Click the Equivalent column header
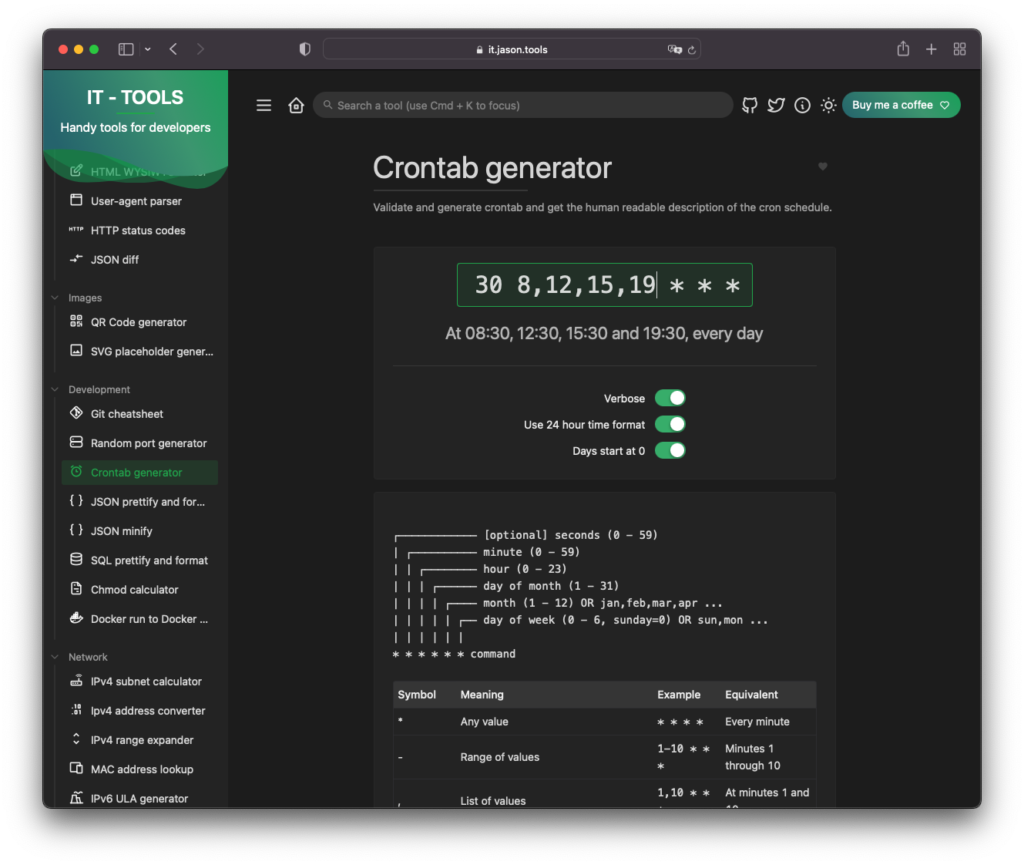1024x865 pixels. click(x=751, y=695)
